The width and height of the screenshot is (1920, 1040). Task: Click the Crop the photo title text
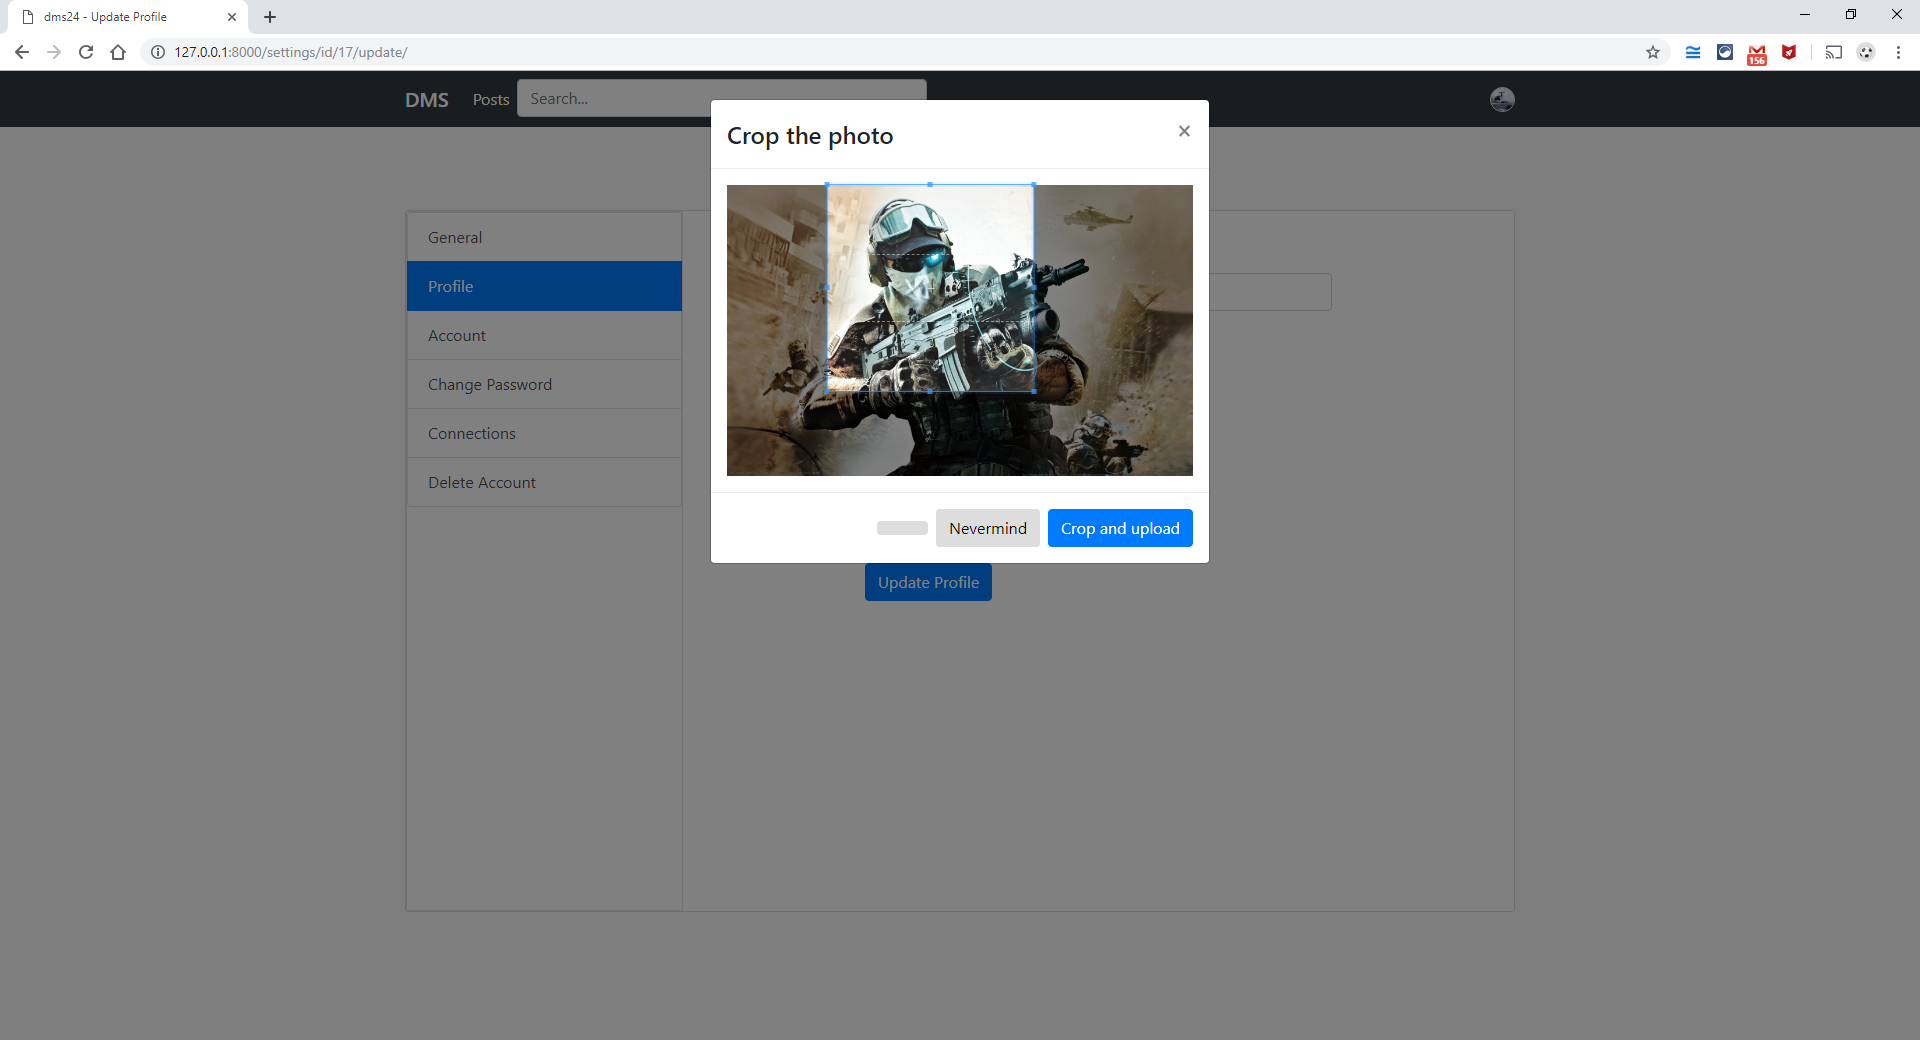[x=810, y=136]
